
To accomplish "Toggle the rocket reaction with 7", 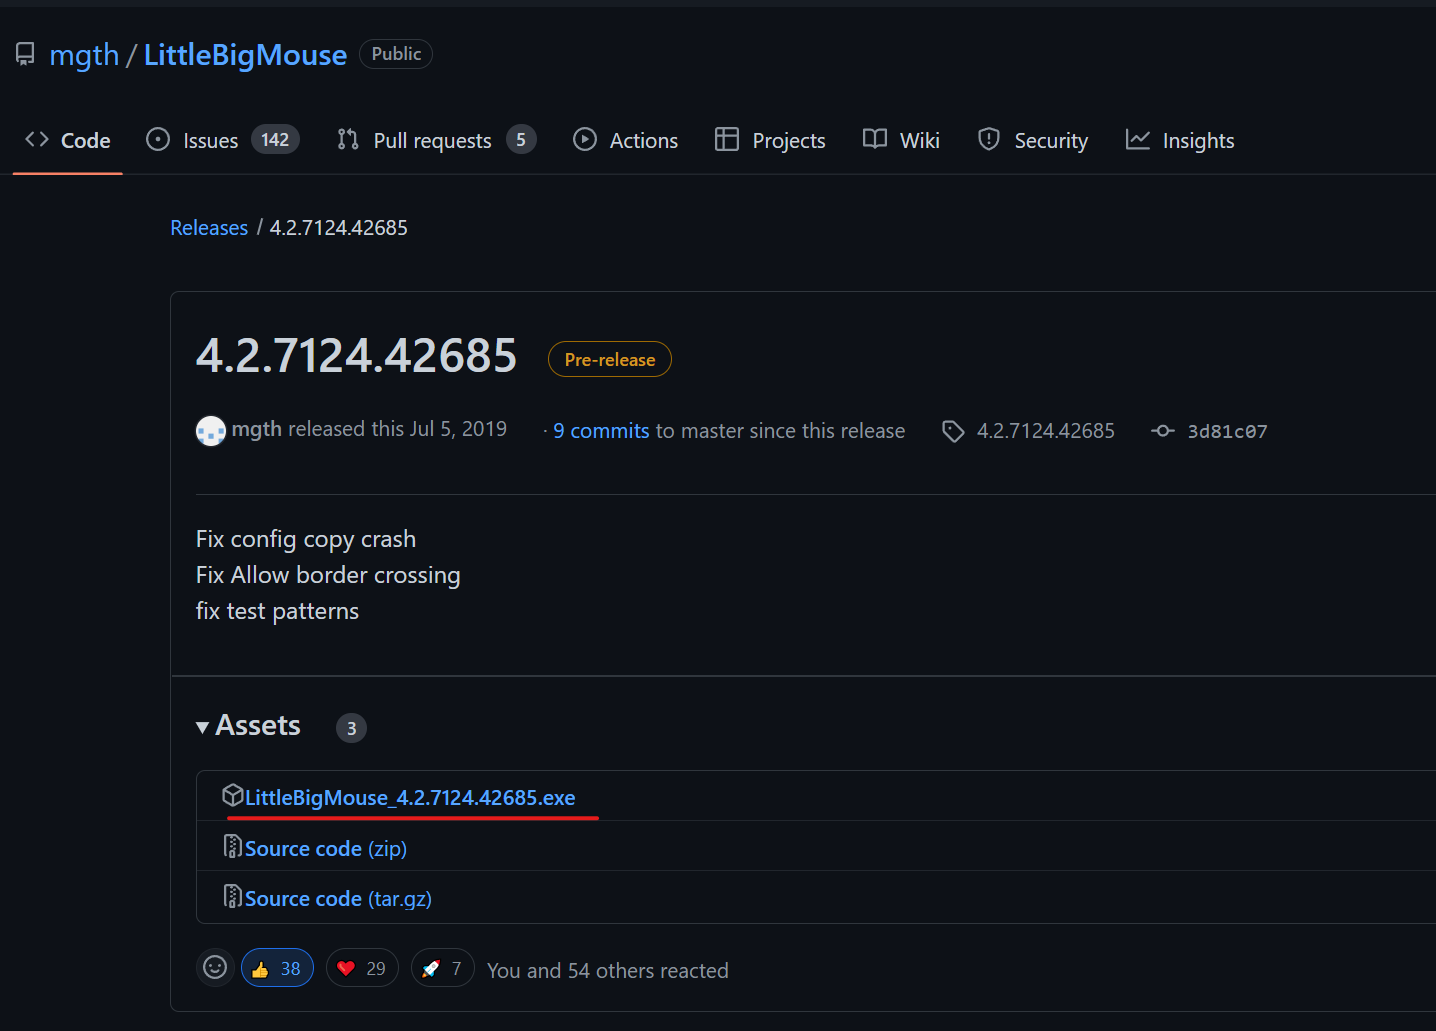I will point(443,968).
